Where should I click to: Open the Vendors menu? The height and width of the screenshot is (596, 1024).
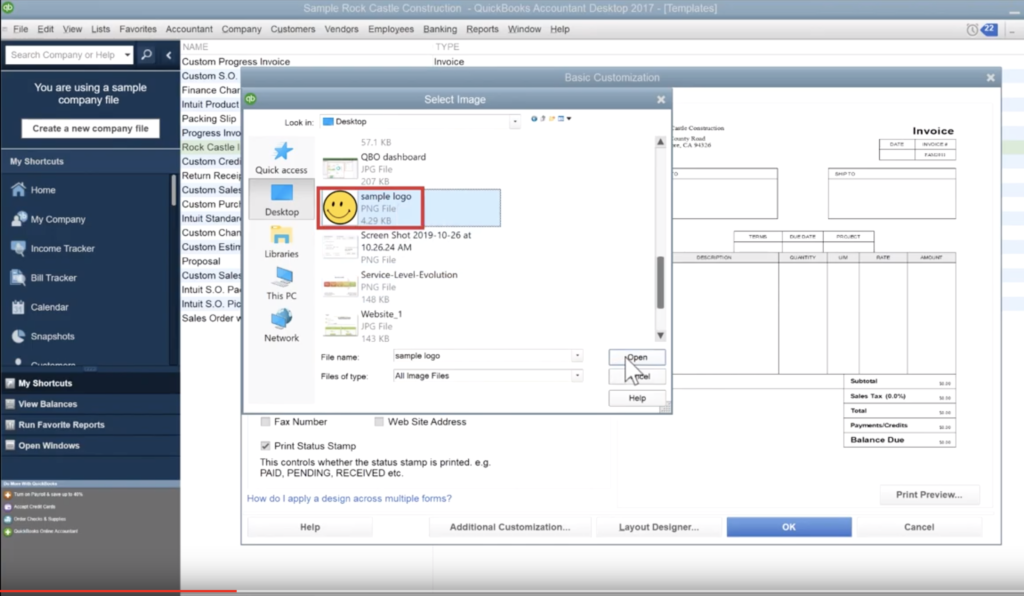(x=342, y=29)
